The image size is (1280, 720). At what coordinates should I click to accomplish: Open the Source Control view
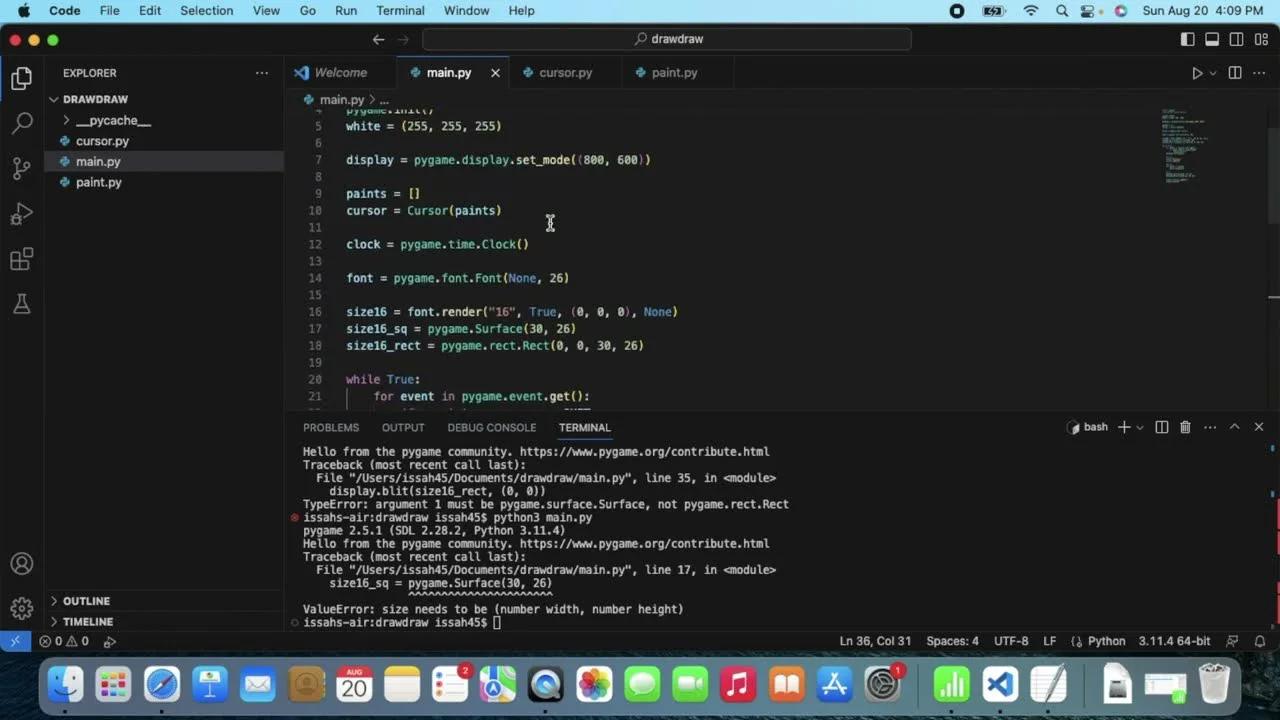click(x=21, y=168)
